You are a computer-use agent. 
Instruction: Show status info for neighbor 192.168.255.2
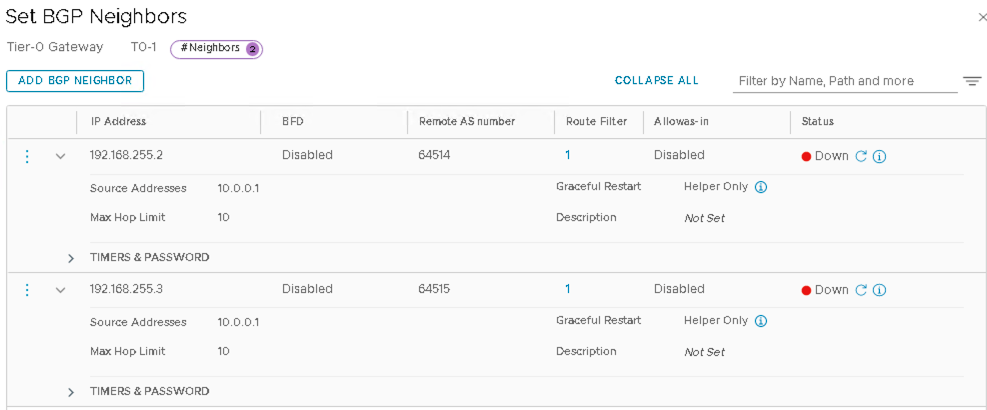click(880, 156)
